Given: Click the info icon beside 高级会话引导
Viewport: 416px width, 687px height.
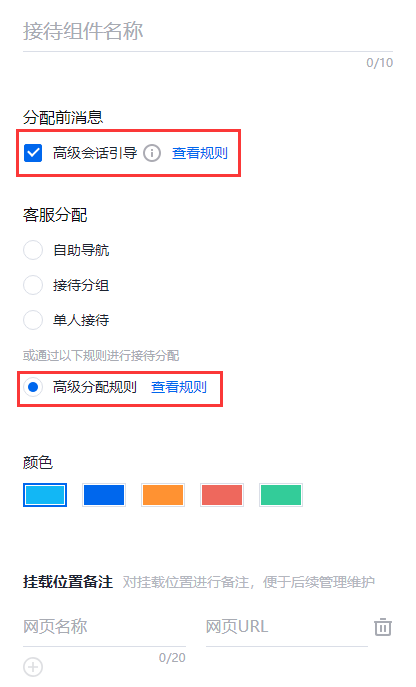Looking at the screenshot, I should point(152,153).
